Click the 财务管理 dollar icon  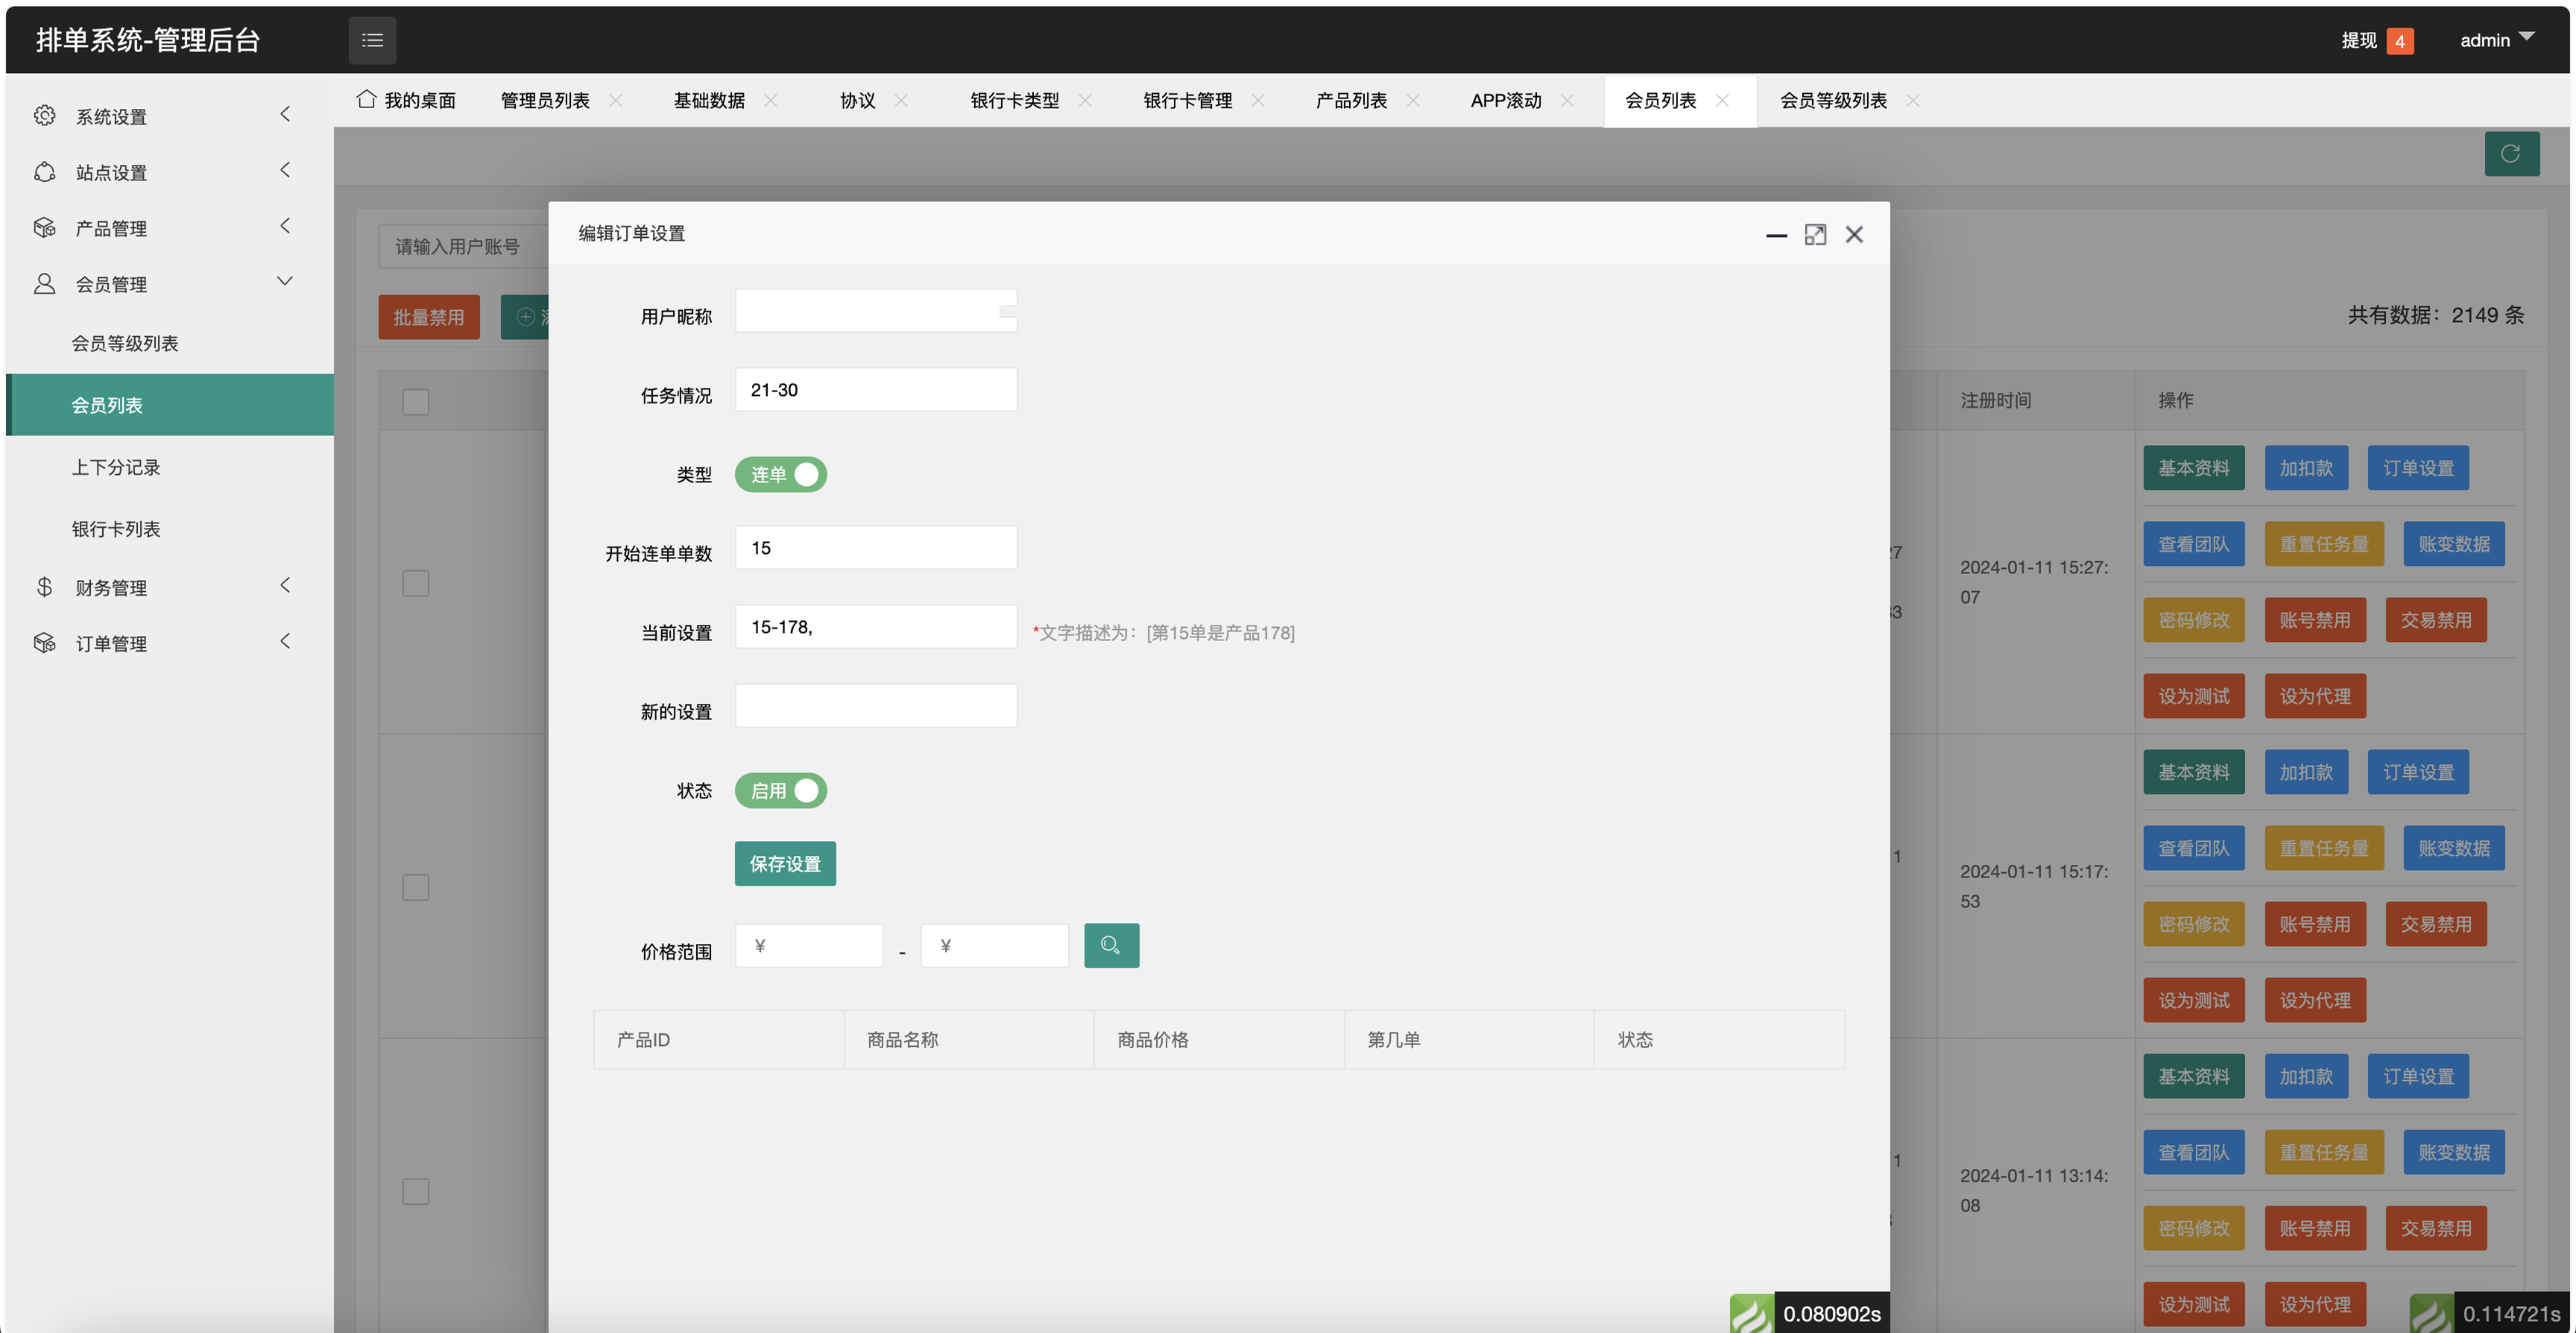(44, 587)
